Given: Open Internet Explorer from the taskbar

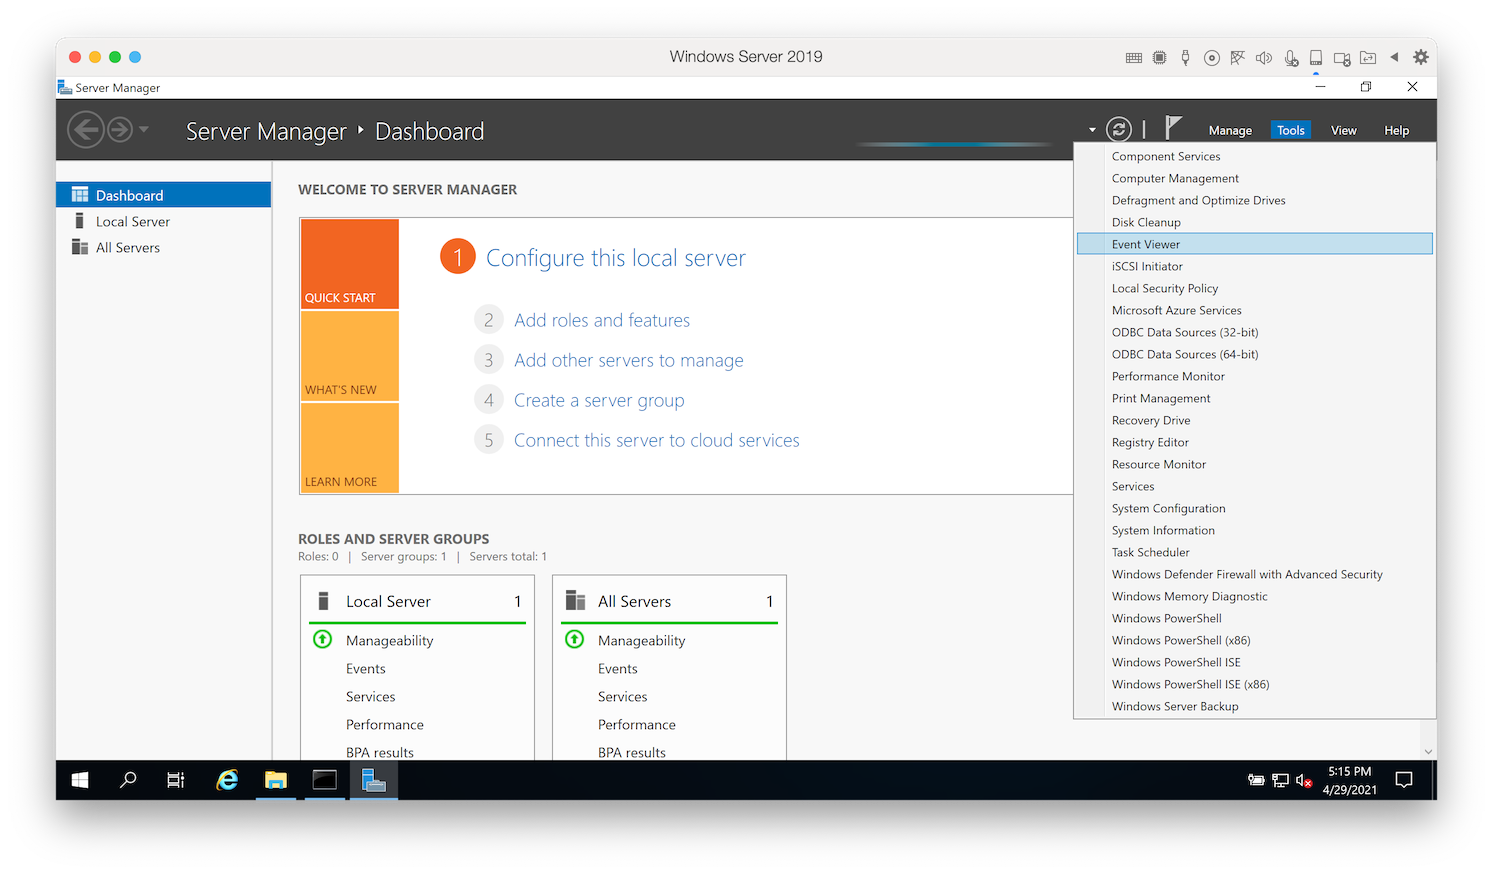Looking at the screenshot, I should 228,780.
